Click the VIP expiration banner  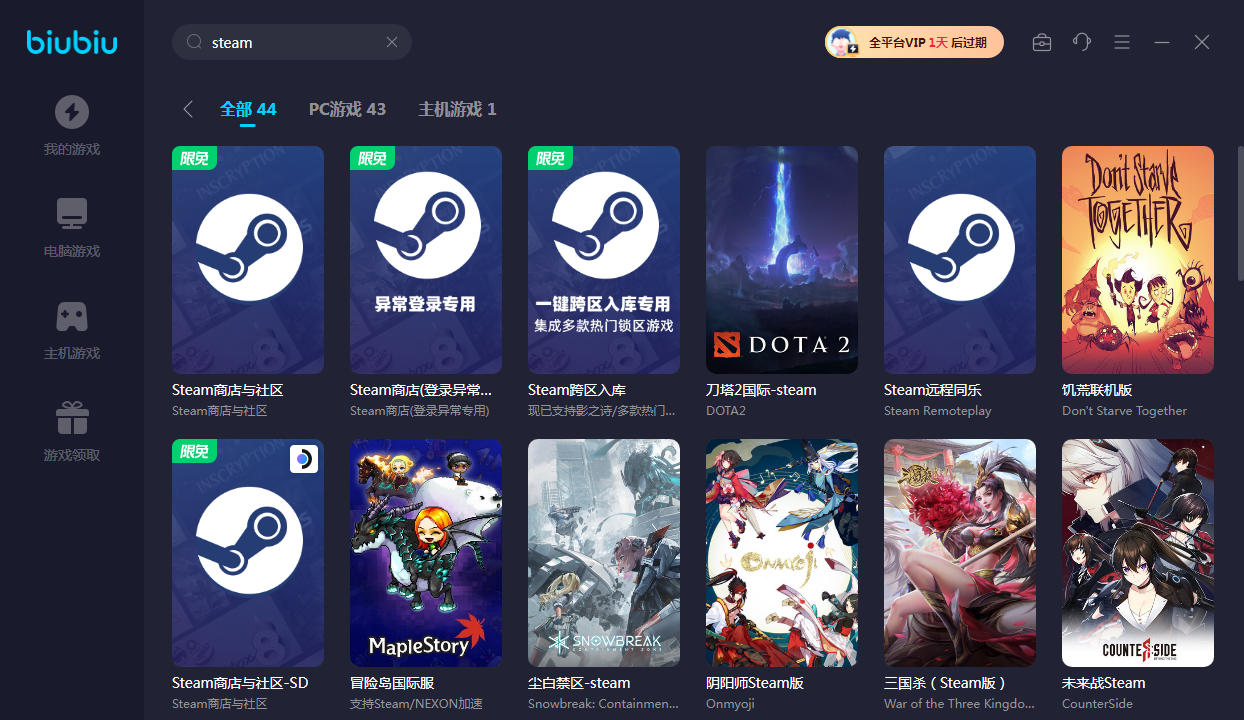coord(914,42)
